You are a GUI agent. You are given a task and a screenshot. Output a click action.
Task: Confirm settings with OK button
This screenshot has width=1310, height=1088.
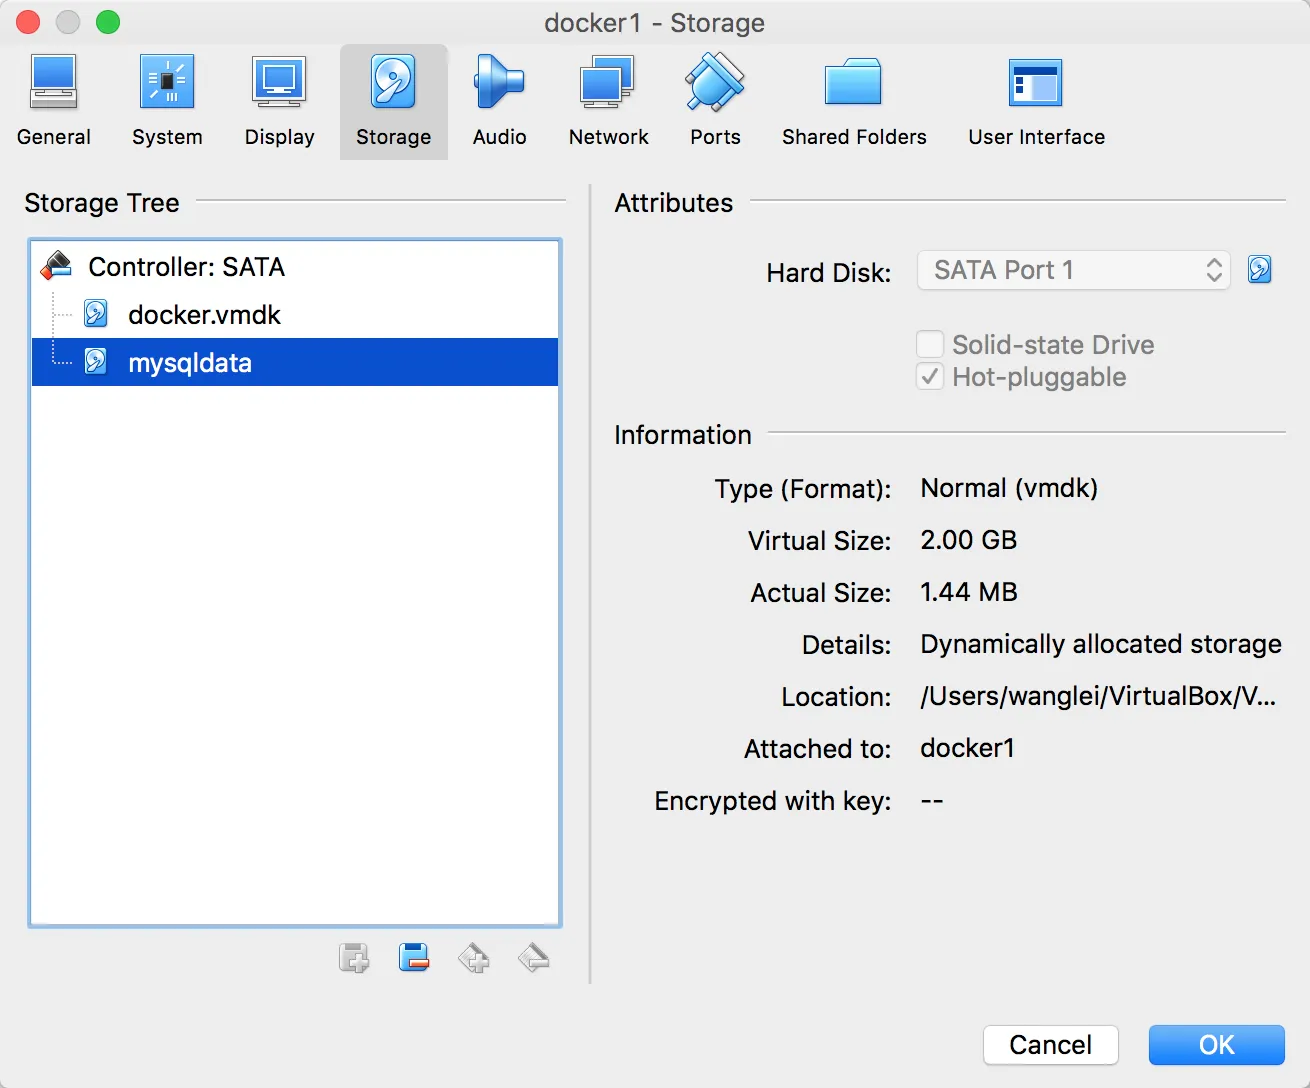(x=1216, y=1045)
